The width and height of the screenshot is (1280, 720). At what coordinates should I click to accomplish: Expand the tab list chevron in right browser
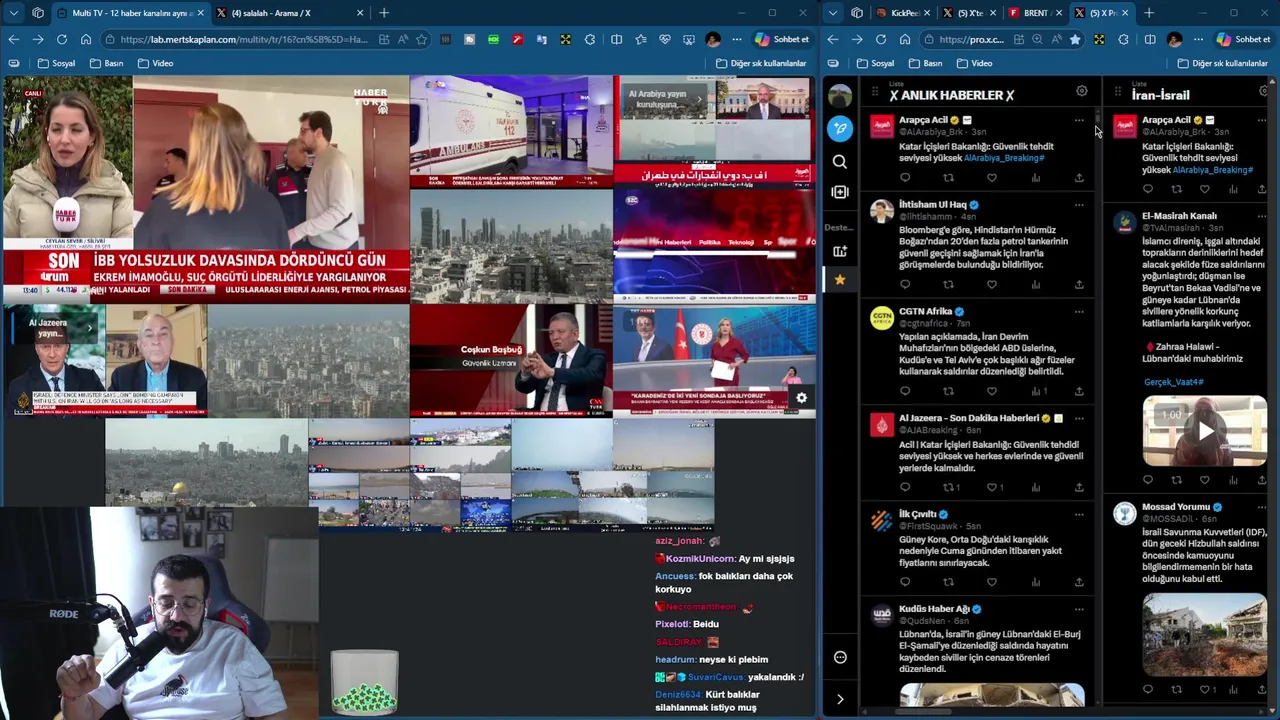coord(832,13)
